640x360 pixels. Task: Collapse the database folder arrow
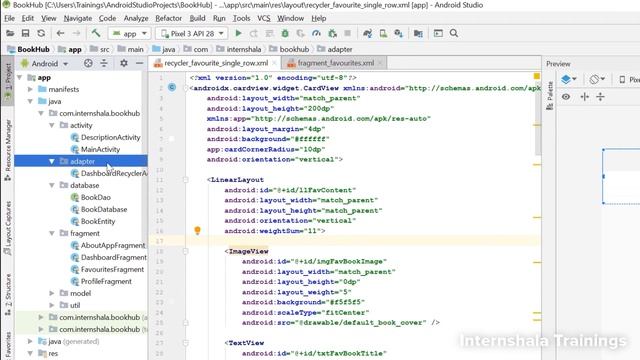52,185
